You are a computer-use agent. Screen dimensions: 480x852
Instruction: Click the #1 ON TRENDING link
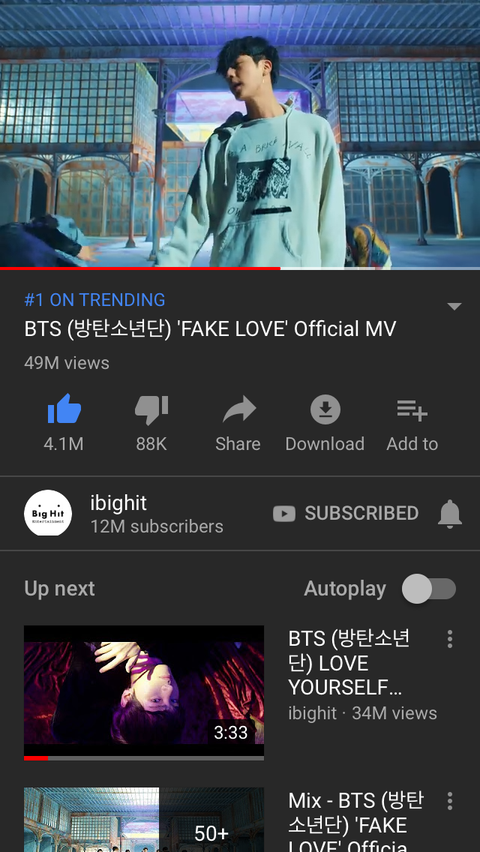coord(95,300)
